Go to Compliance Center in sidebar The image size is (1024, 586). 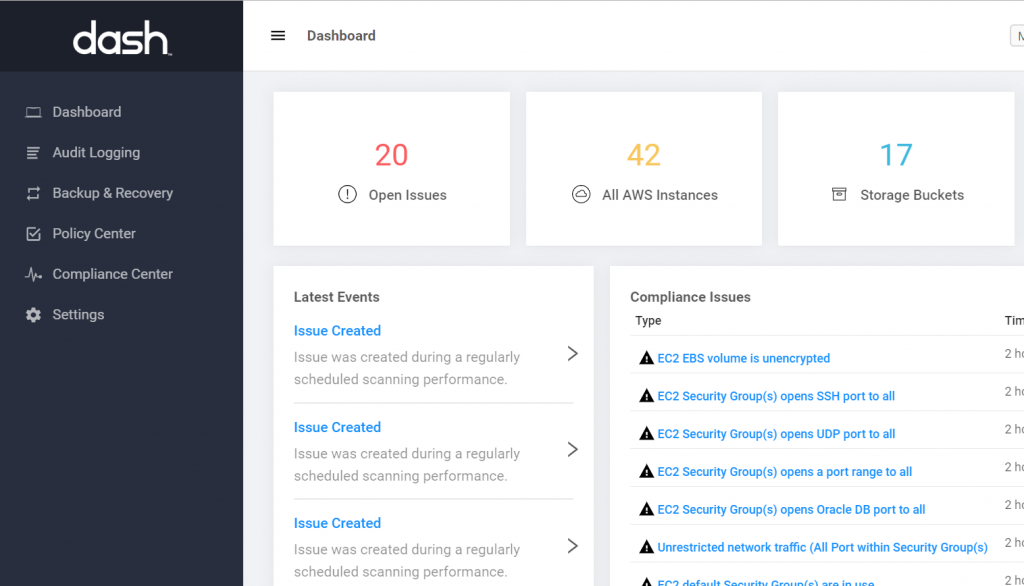tap(112, 274)
